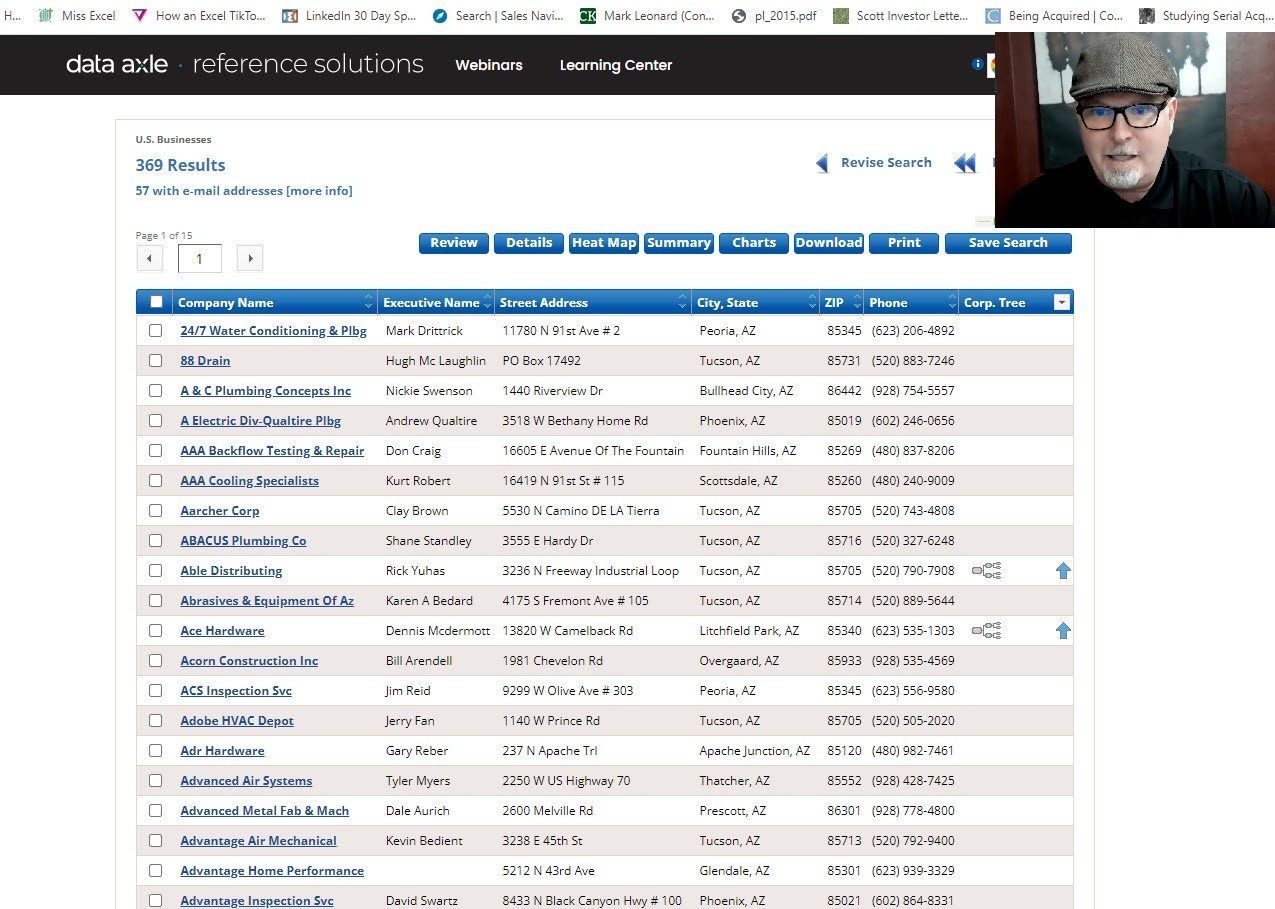Check the Adobe HVAC Depot row checkbox

155,721
